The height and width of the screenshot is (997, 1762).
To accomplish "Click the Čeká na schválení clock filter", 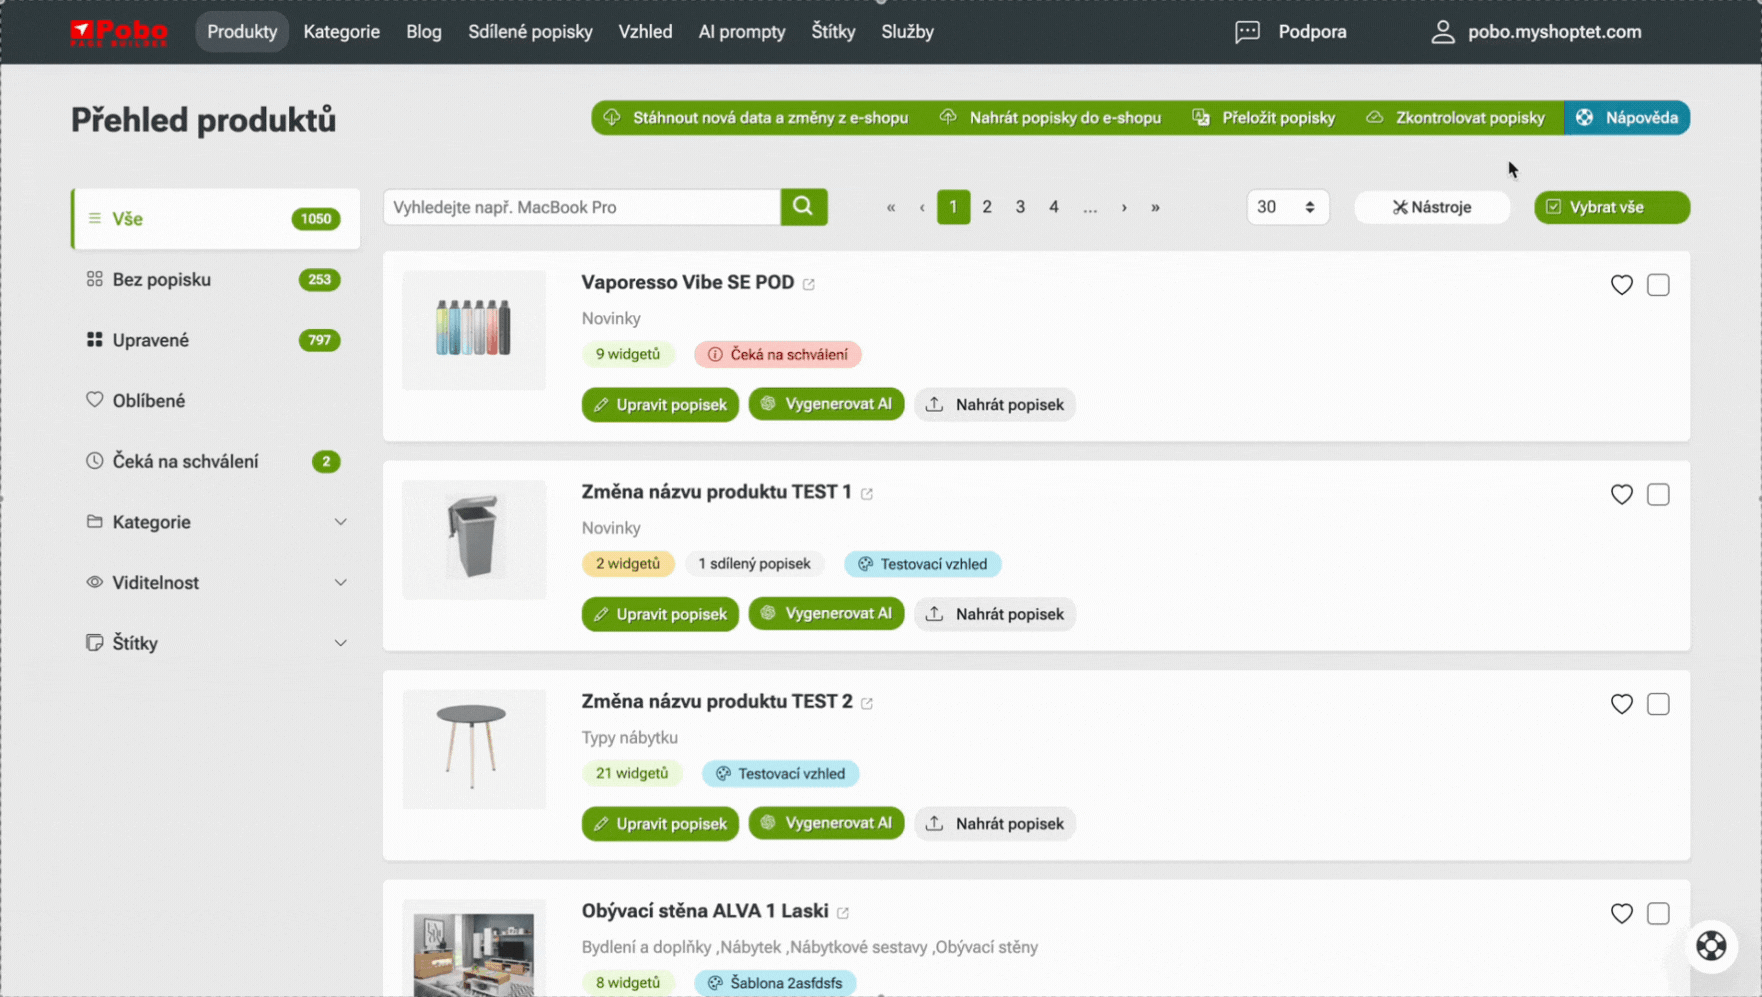I will 93,461.
